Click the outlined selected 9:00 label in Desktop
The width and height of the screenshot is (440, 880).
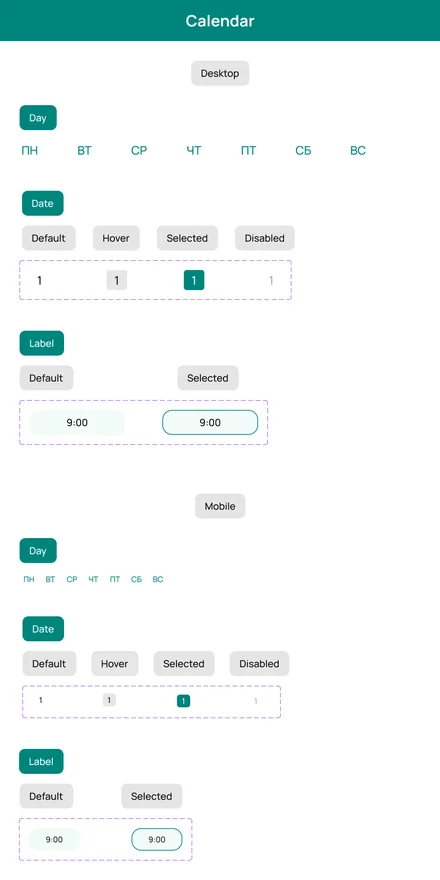pos(210,423)
